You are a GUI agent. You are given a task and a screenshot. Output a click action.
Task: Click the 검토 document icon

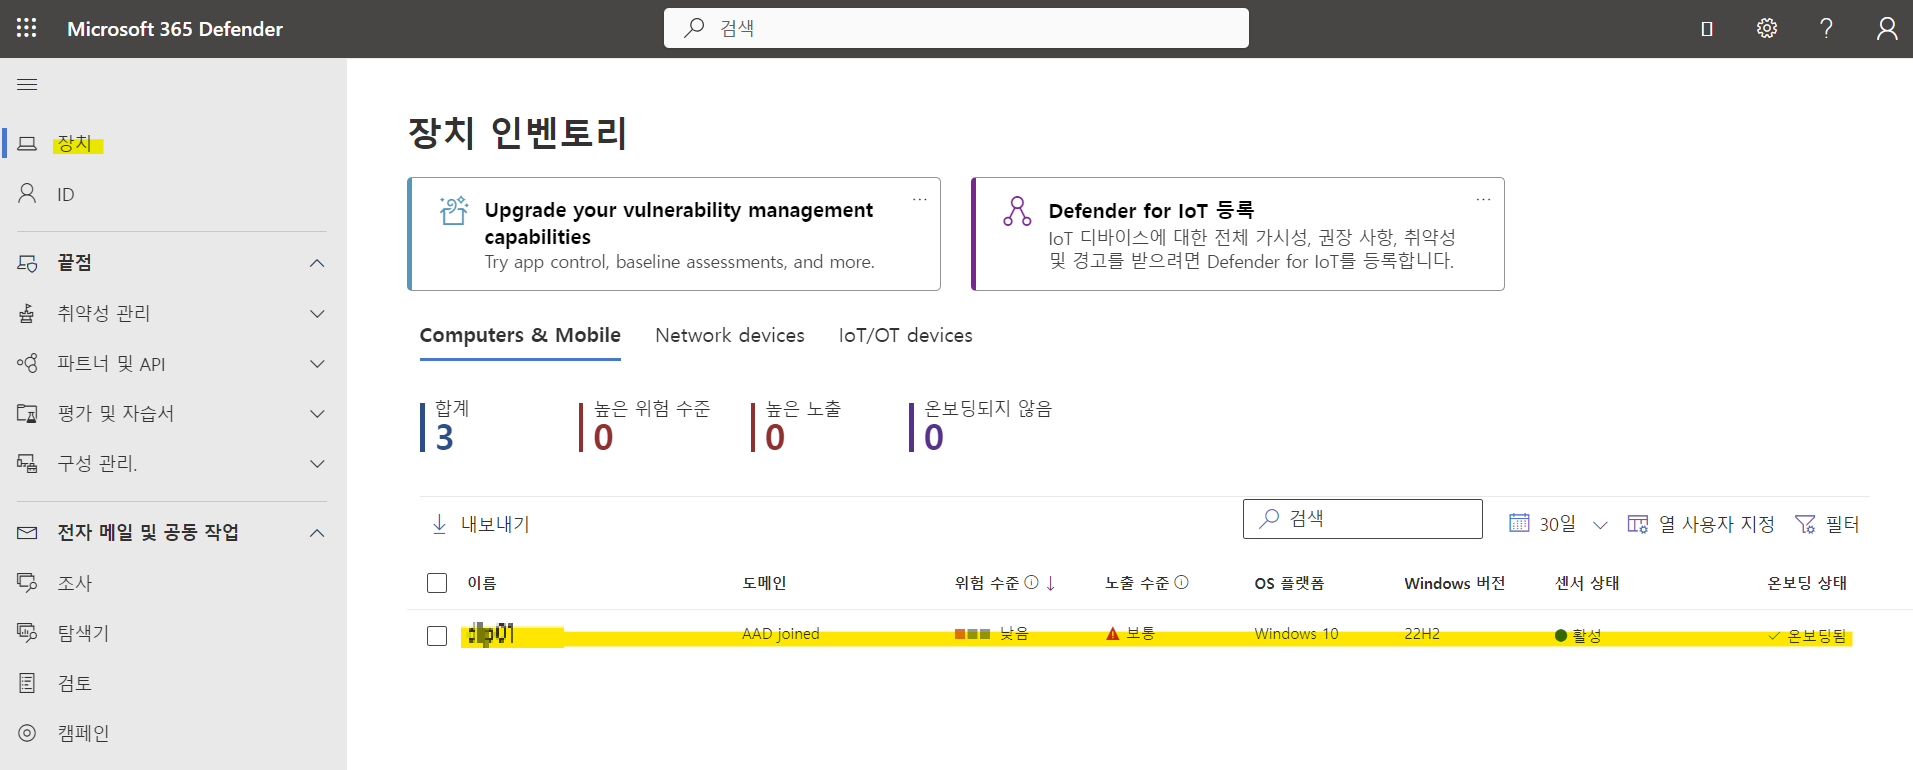27,683
